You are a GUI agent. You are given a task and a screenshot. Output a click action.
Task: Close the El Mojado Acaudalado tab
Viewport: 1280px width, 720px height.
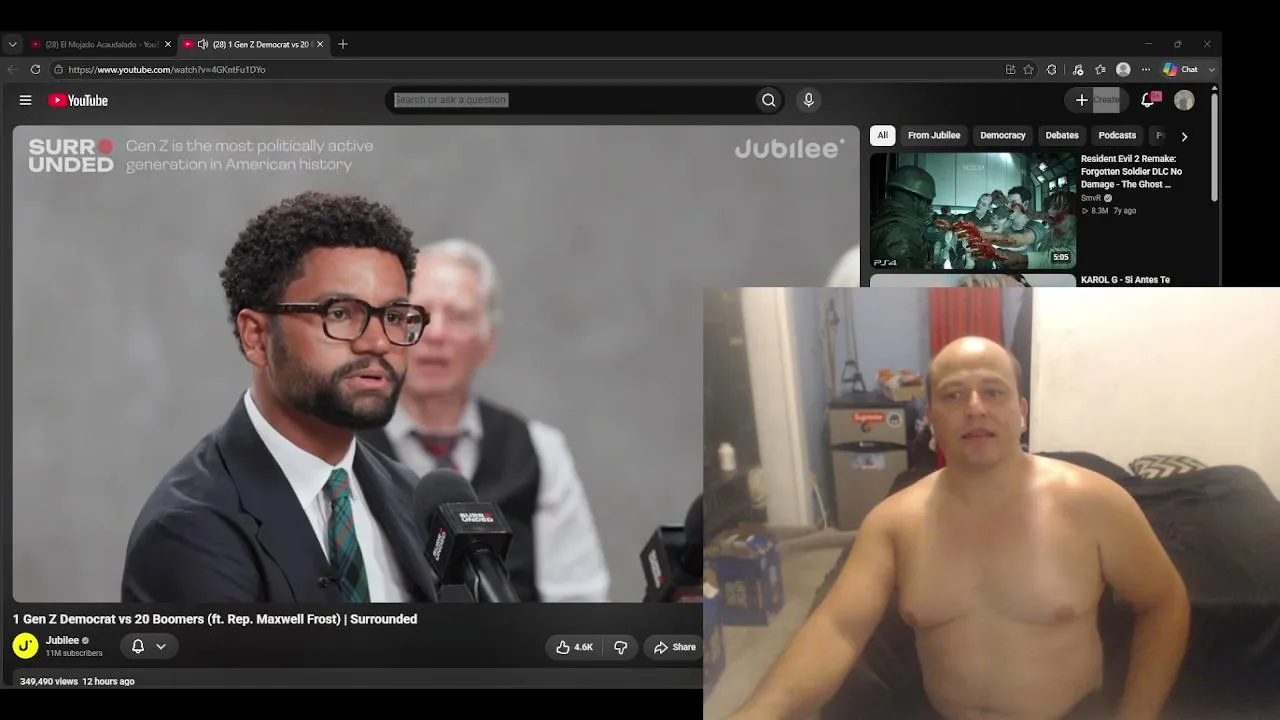tap(166, 44)
